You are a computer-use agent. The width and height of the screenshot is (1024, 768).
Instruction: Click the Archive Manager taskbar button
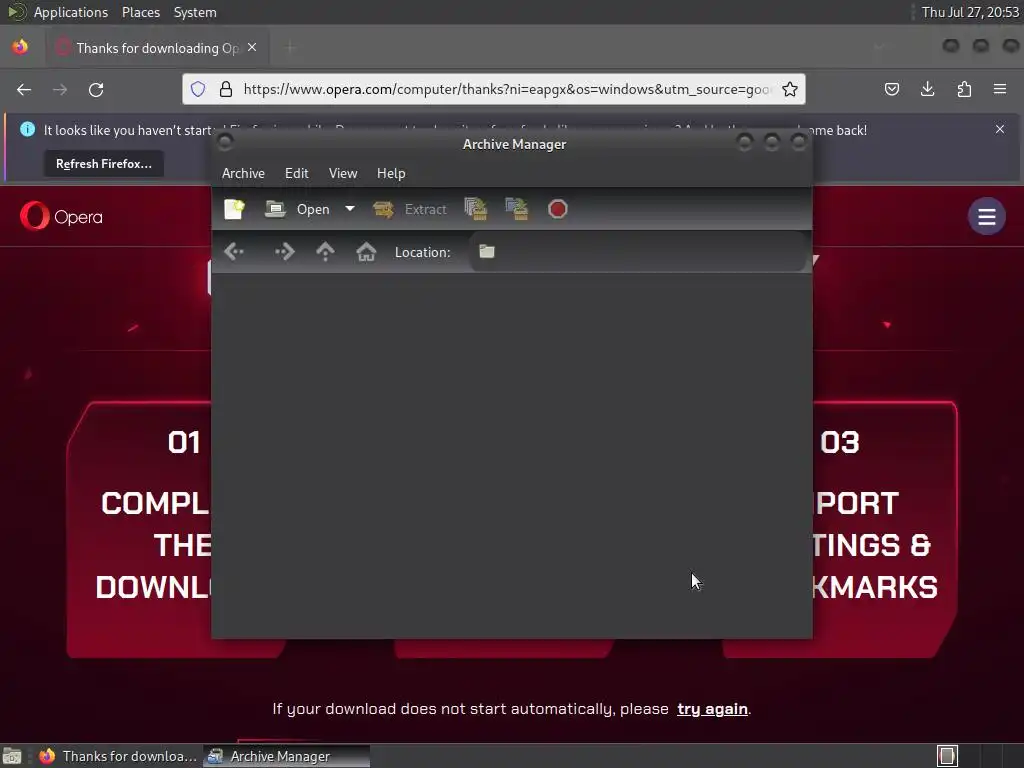[x=287, y=756]
